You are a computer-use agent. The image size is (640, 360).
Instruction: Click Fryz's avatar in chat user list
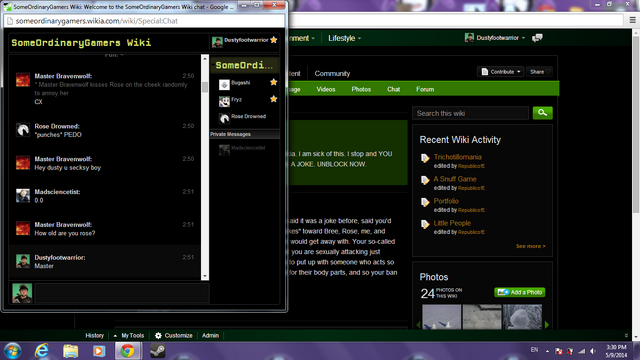click(224, 101)
